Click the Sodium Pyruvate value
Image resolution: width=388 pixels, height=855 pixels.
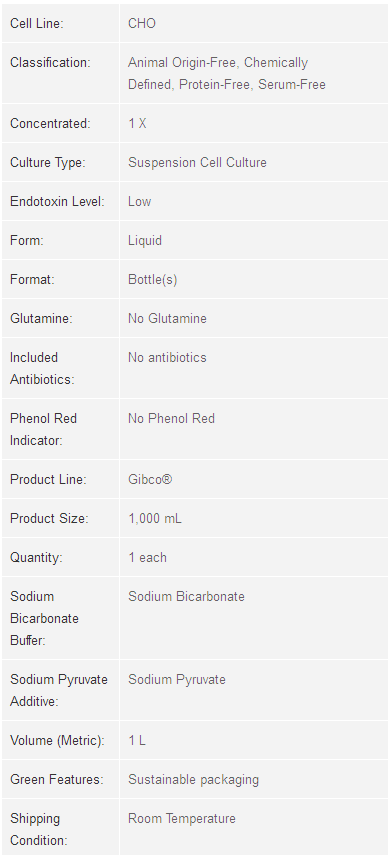(177, 680)
